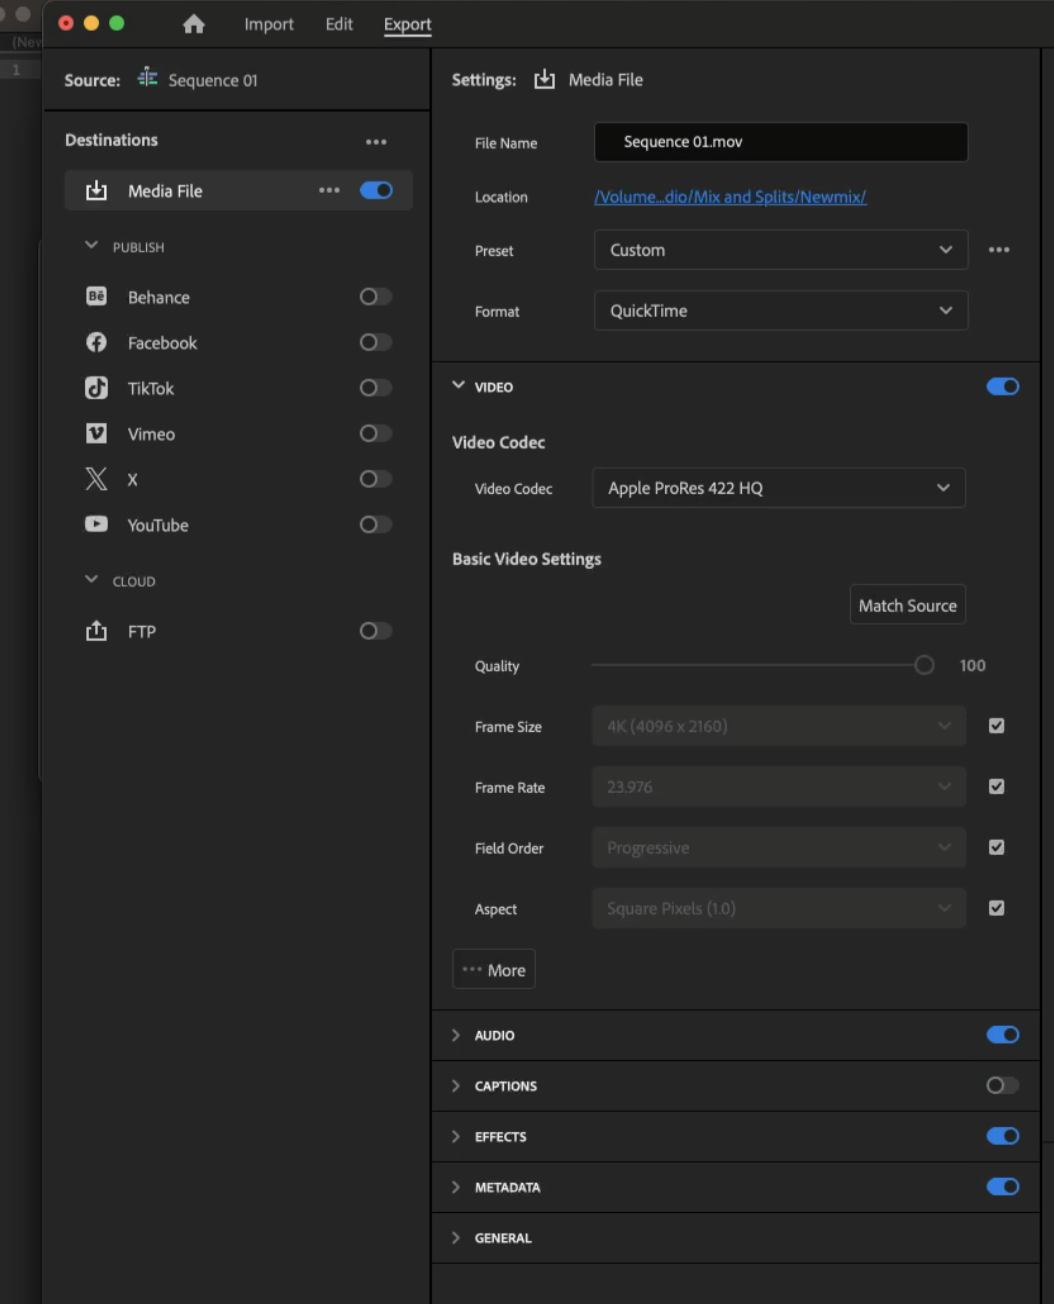Click the Media File export icon in destinations
This screenshot has width=1054, height=1304.
point(96,190)
